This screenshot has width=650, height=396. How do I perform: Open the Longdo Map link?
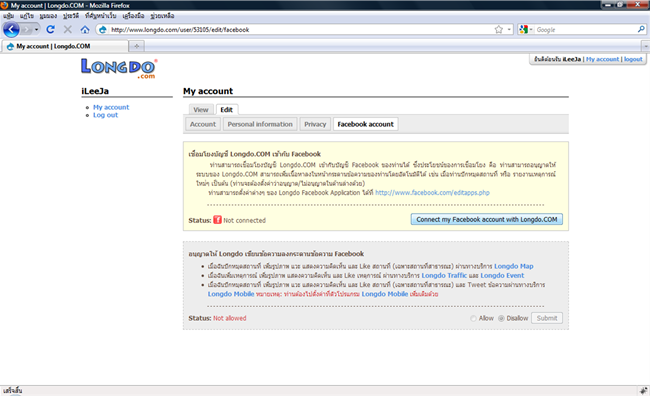point(514,266)
